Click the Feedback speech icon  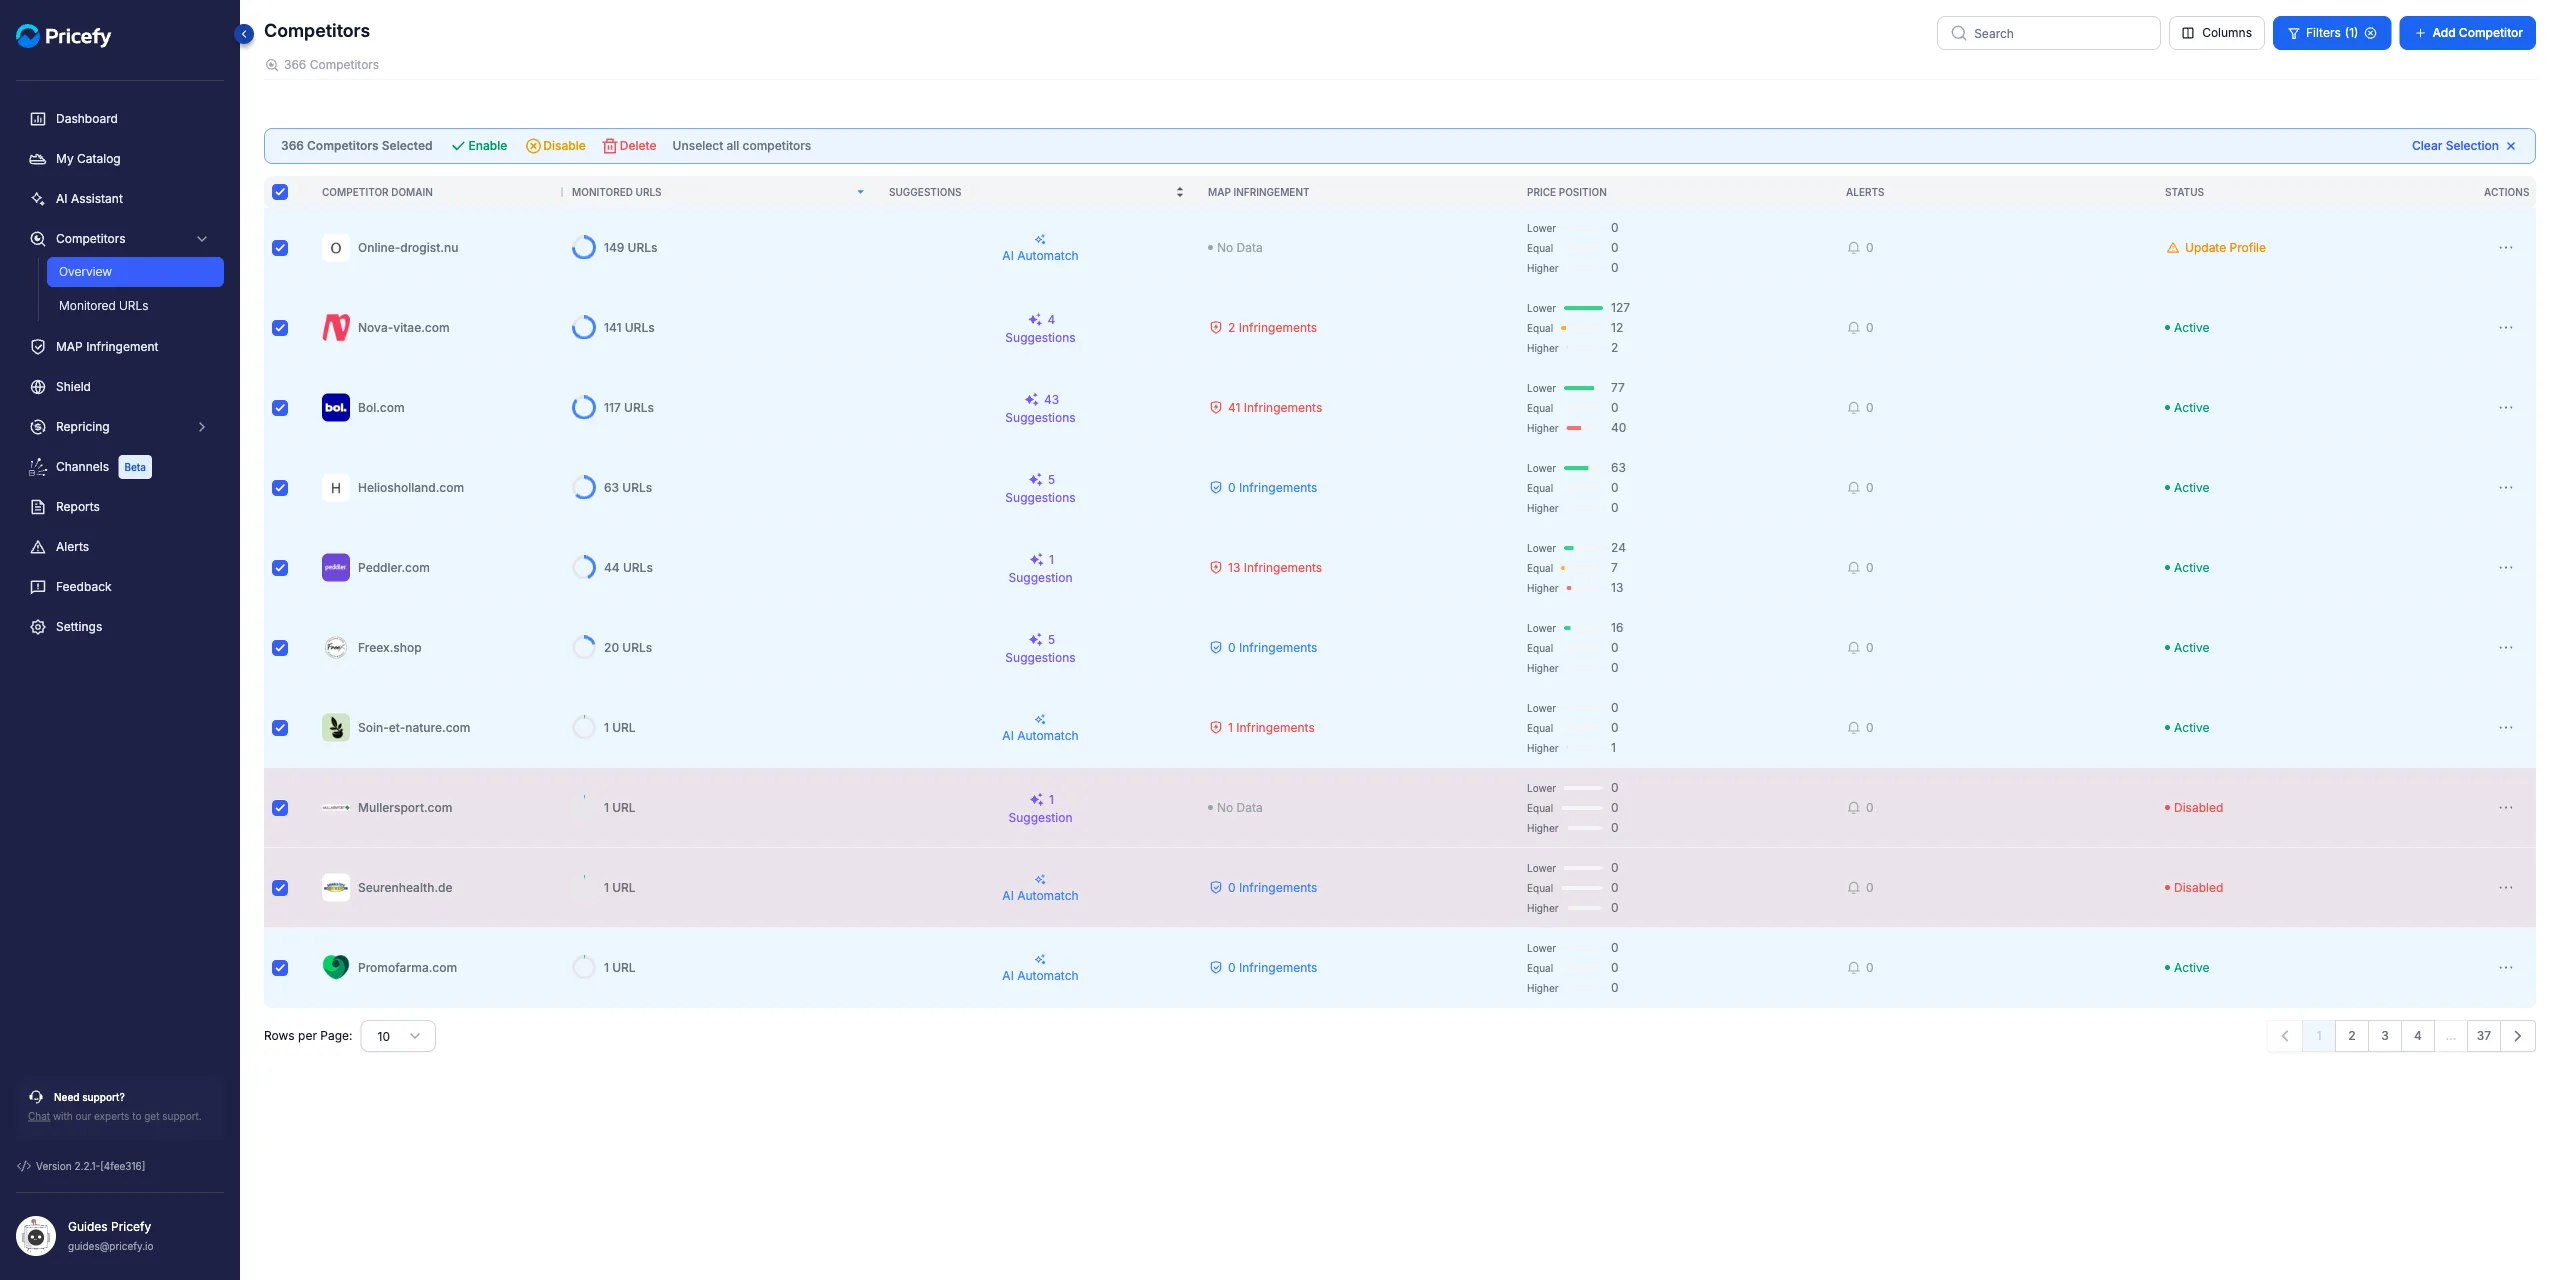tap(38, 587)
